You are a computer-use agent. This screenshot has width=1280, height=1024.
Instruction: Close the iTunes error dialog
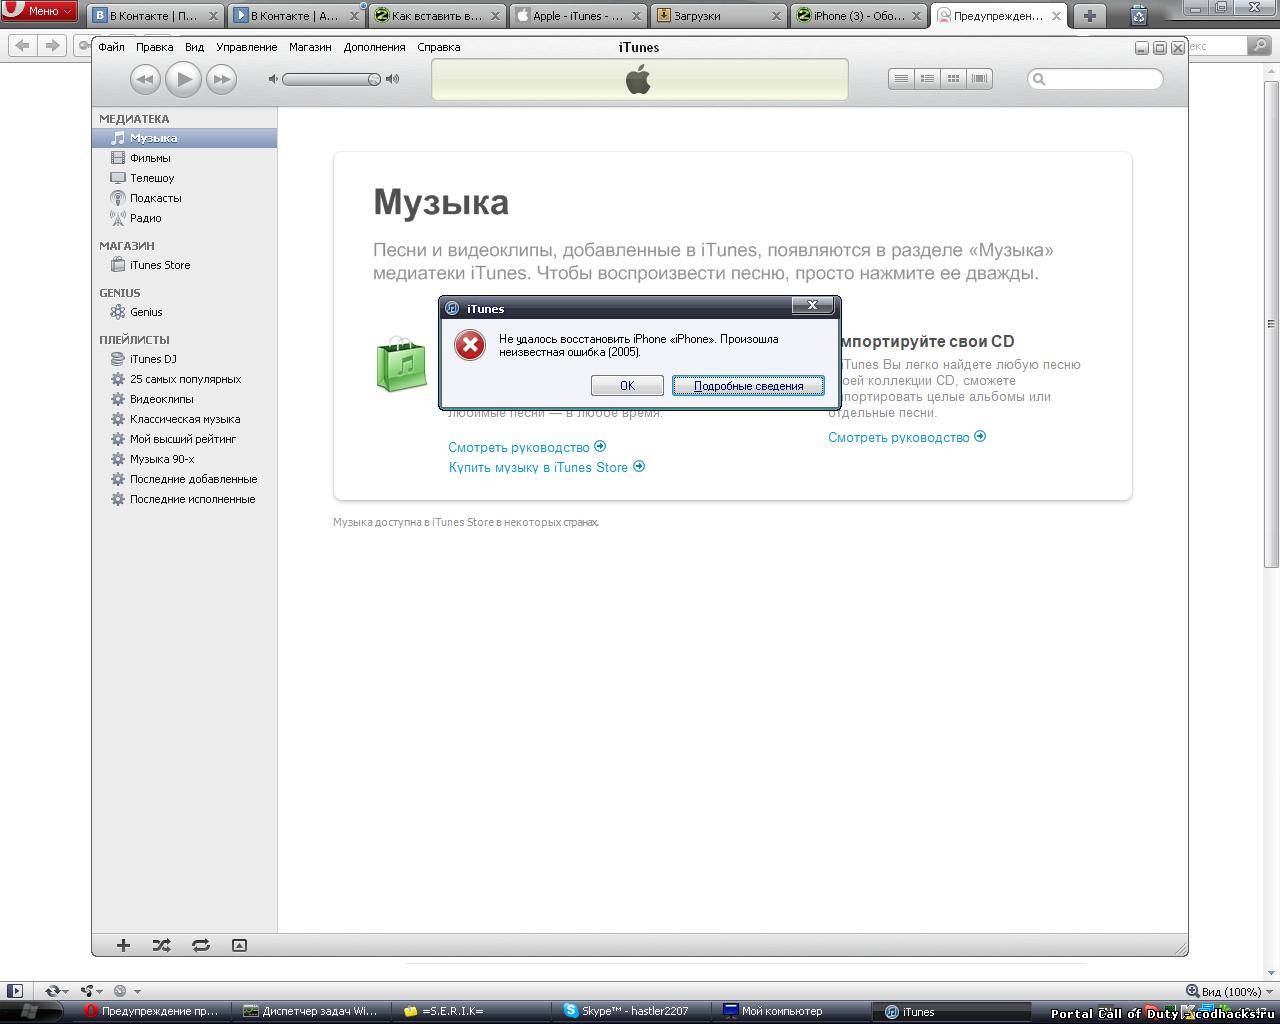tap(812, 305)
